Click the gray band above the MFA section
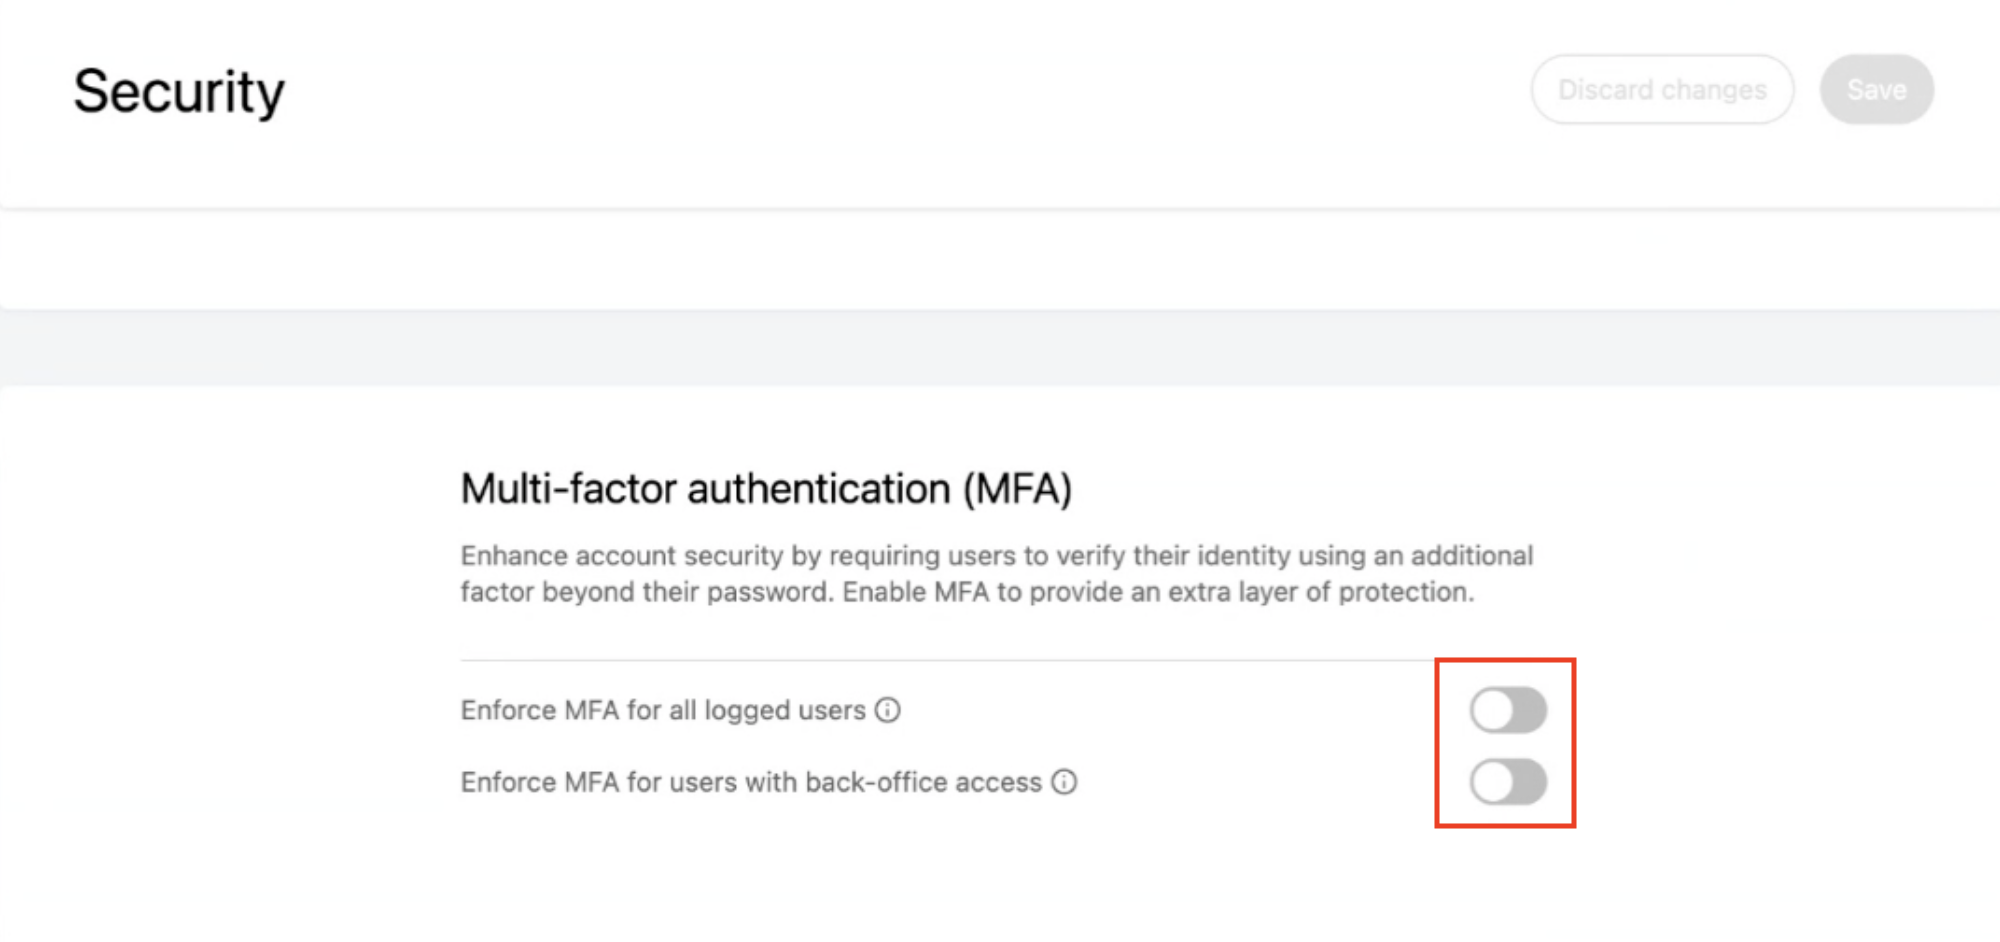 point(1000,348)
